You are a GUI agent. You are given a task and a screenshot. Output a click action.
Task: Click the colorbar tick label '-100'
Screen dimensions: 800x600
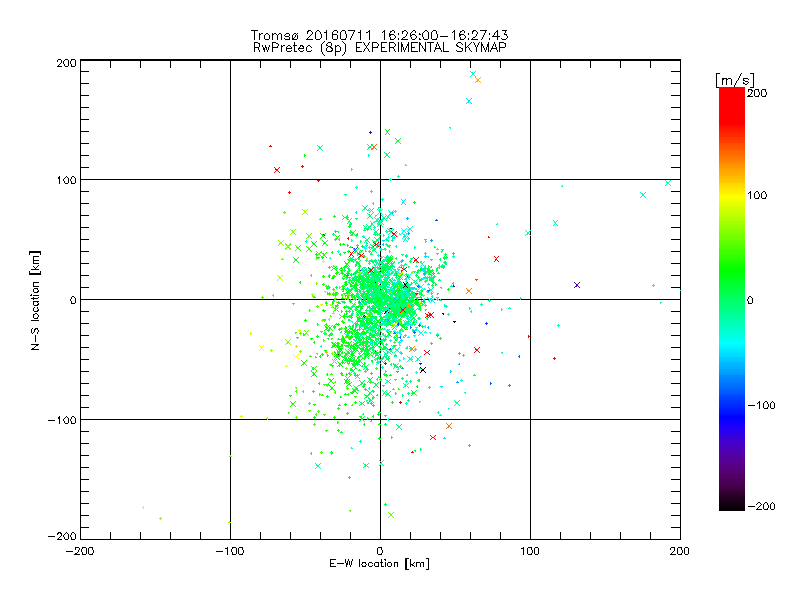click(761, 405)
